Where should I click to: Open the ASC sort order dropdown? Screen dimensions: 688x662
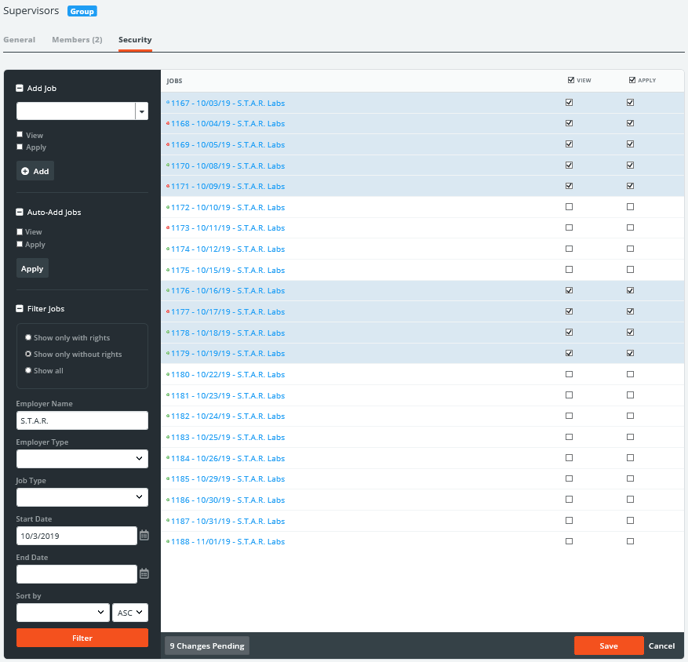(x=130, y=612)
